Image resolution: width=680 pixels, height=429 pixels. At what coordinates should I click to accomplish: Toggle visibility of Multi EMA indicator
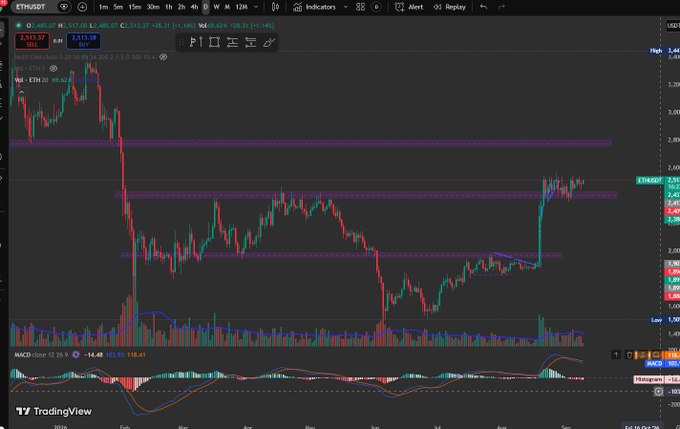pos(163,57)
